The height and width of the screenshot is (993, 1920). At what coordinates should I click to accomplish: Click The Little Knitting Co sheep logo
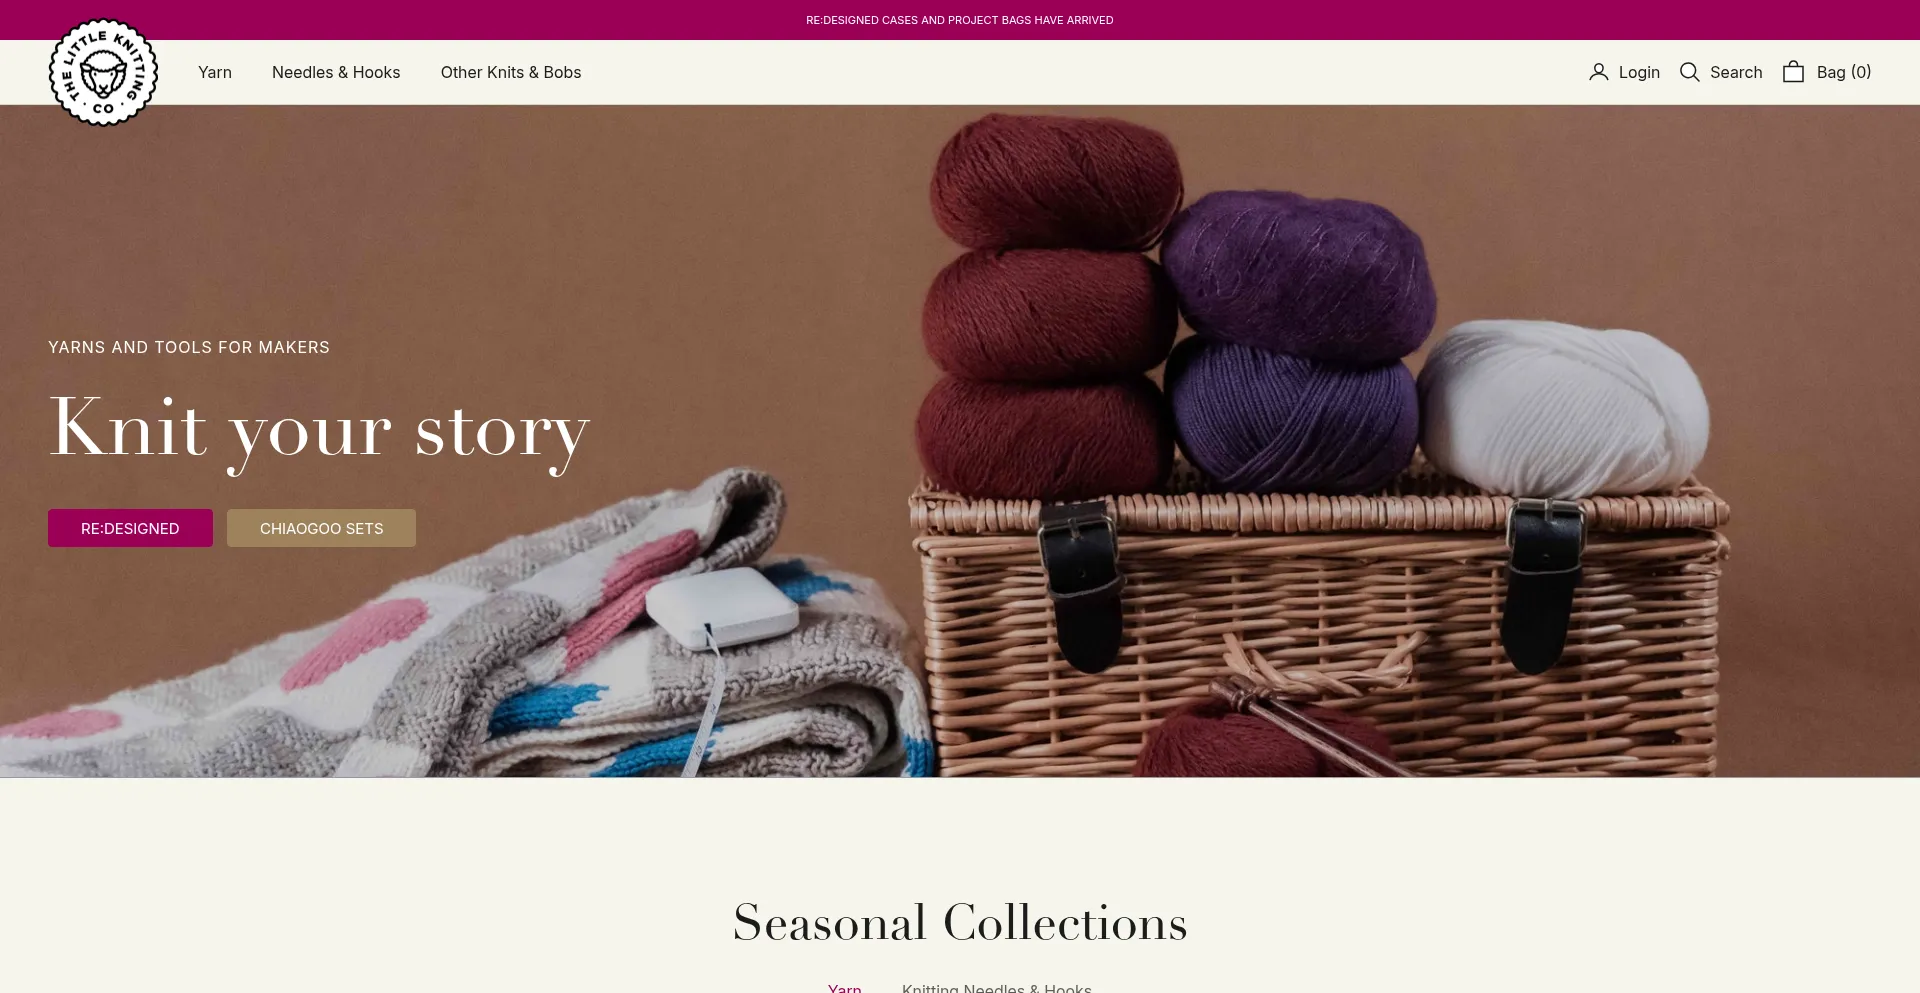coord(103,73)
